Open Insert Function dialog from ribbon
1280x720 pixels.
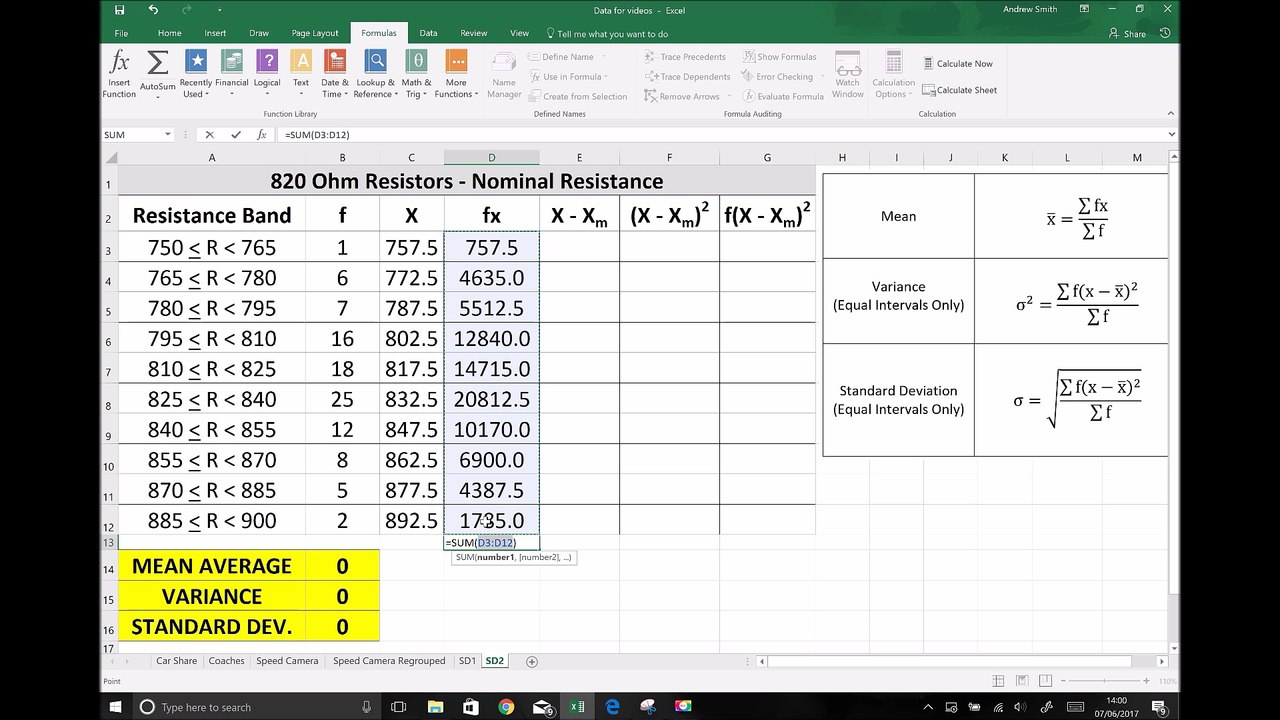119,74
